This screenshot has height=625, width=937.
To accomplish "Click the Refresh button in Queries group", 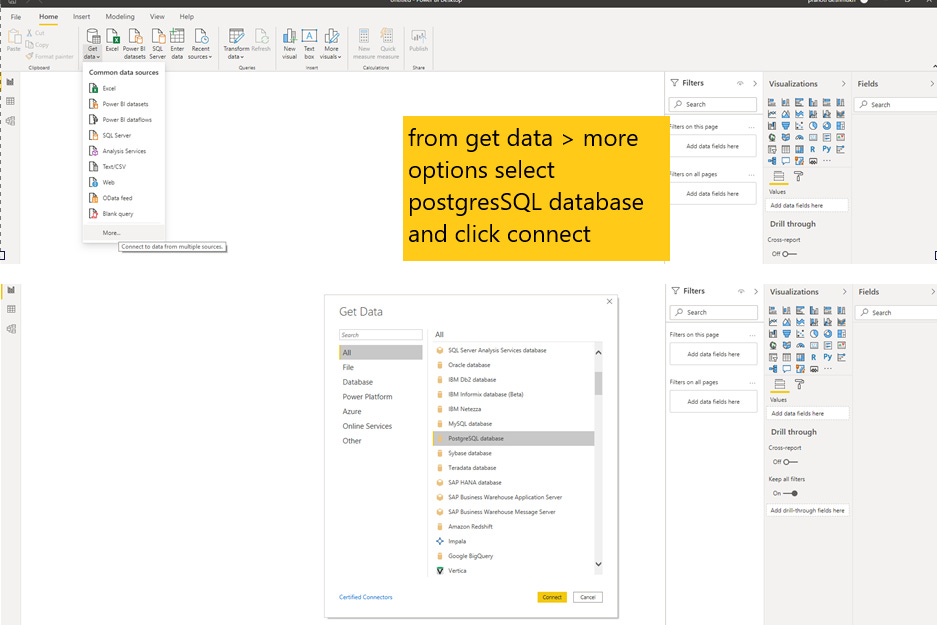I will 261,39.
